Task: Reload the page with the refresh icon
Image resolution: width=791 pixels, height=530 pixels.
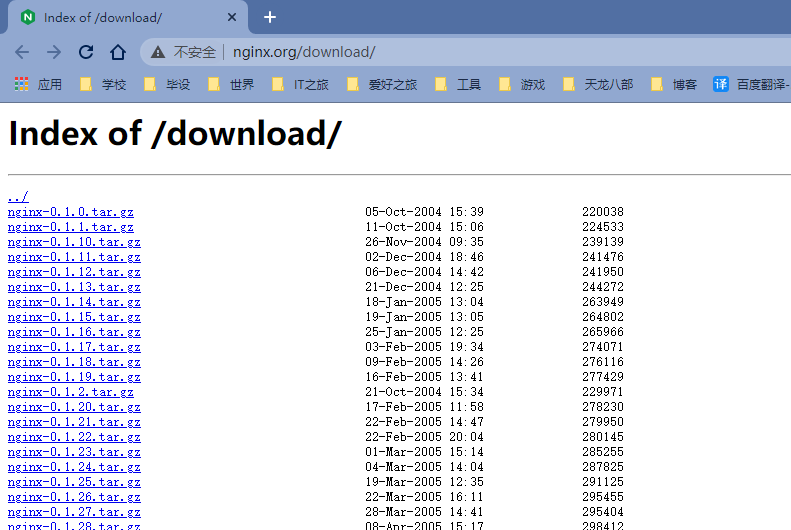Action: click(x=86, y=52)
